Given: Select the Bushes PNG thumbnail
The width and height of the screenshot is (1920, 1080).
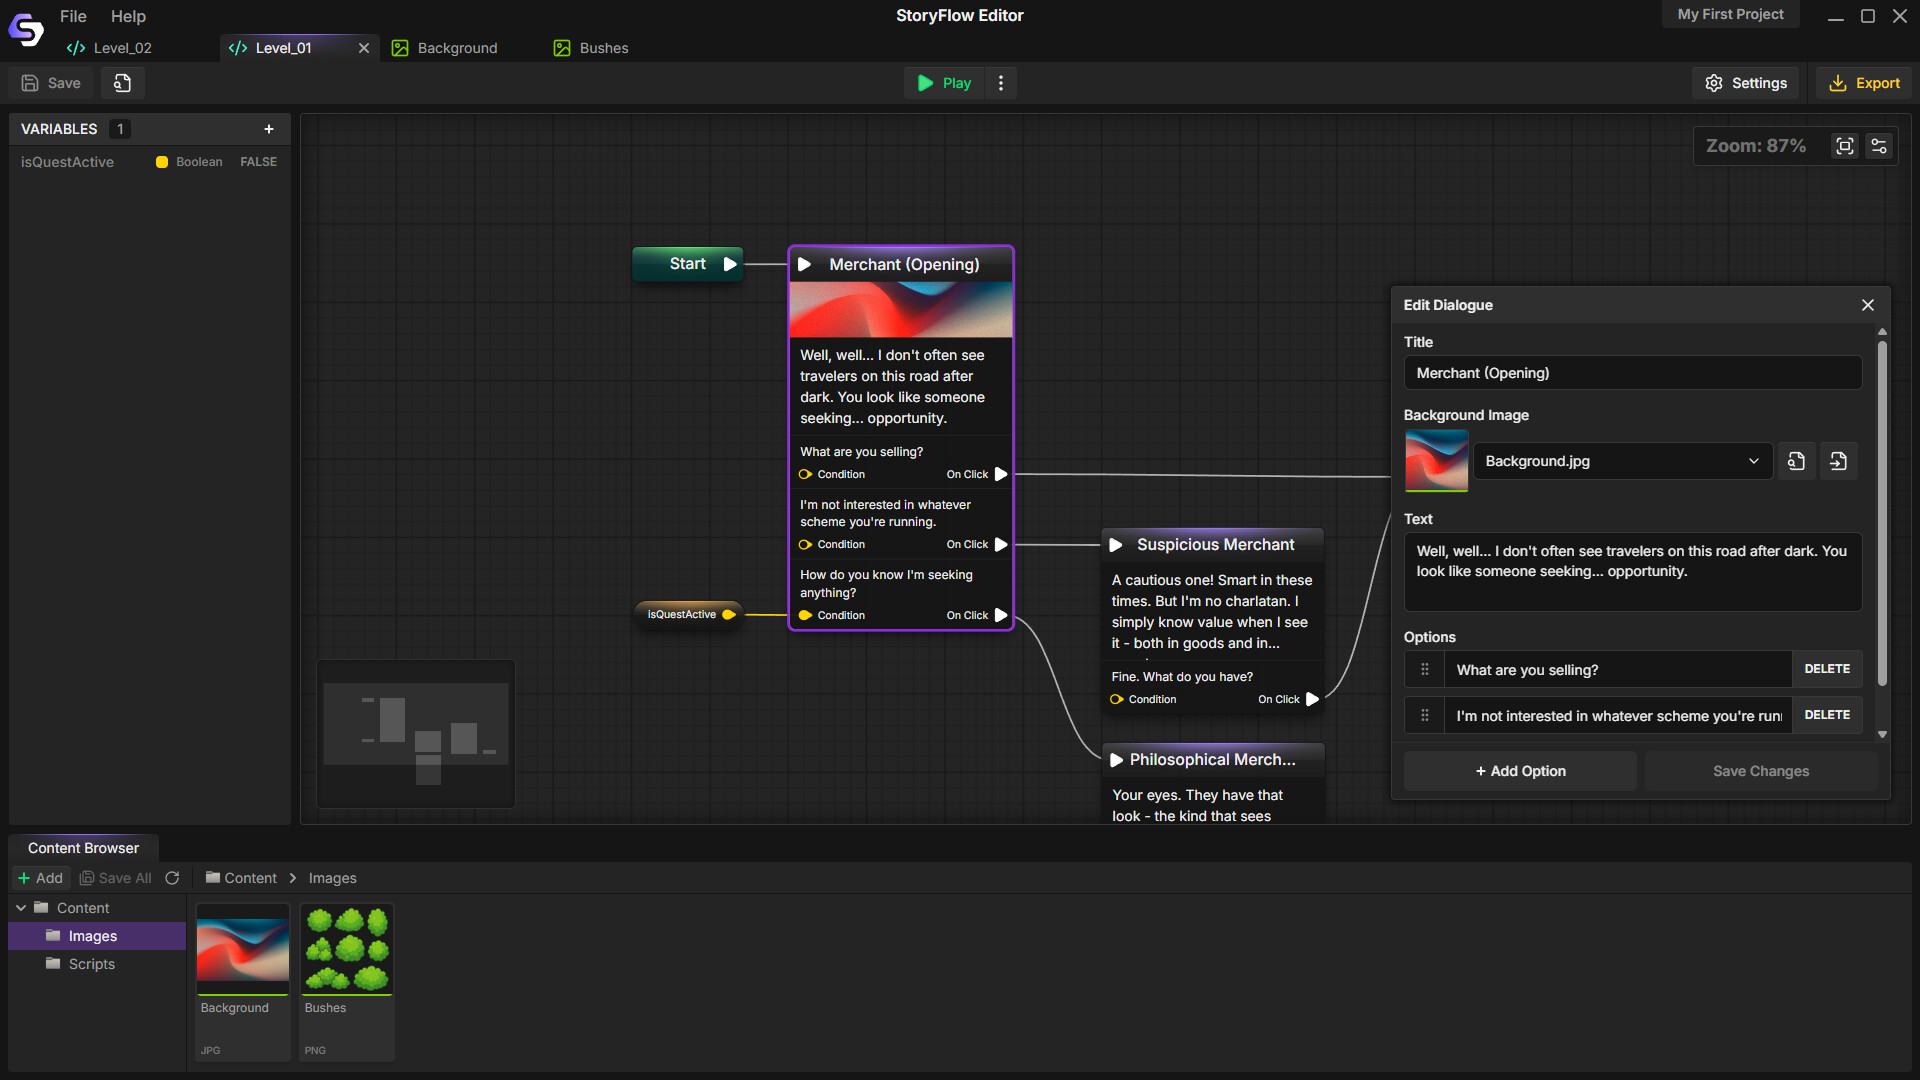Looking at the screenshot, I should click(x=347, y=950).
